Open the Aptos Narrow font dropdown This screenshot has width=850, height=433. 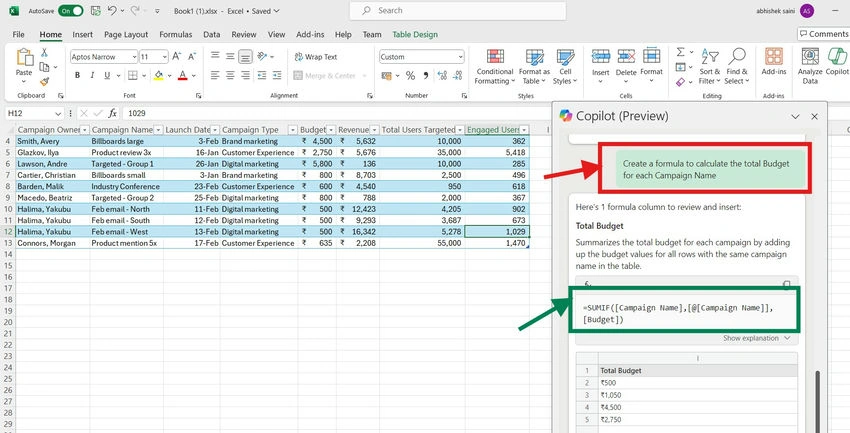134,57
